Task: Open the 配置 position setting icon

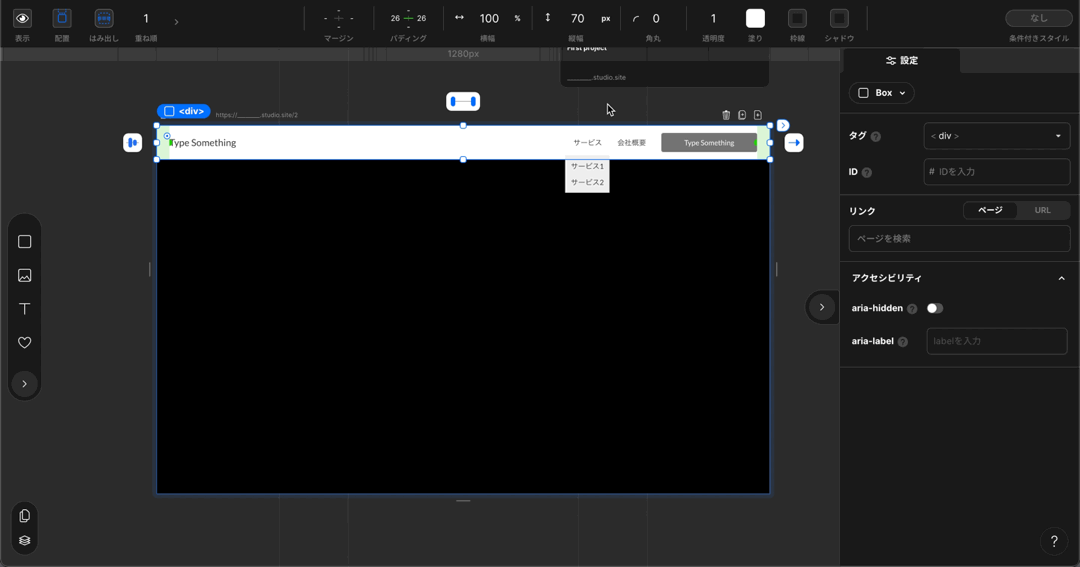Action: point(62,19)
